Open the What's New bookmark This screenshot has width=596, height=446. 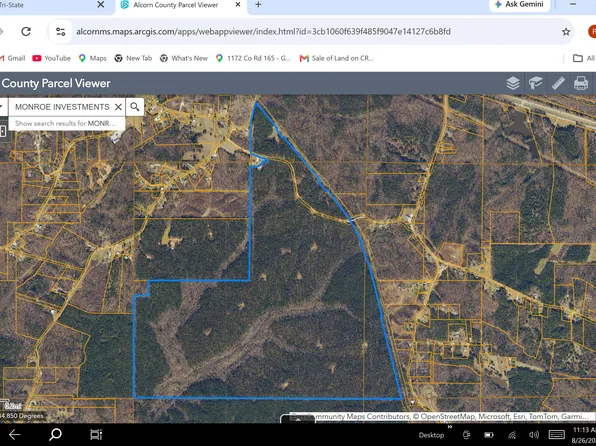184,58
